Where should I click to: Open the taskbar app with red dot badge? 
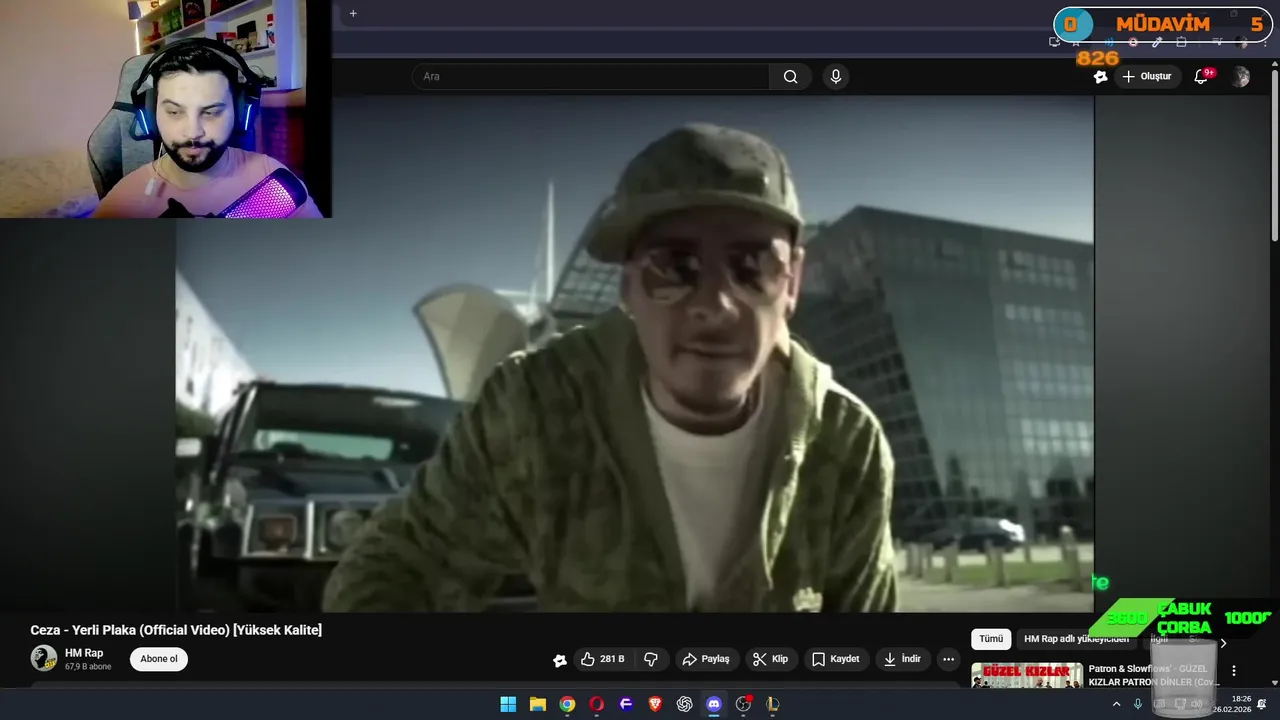point(743,704)
